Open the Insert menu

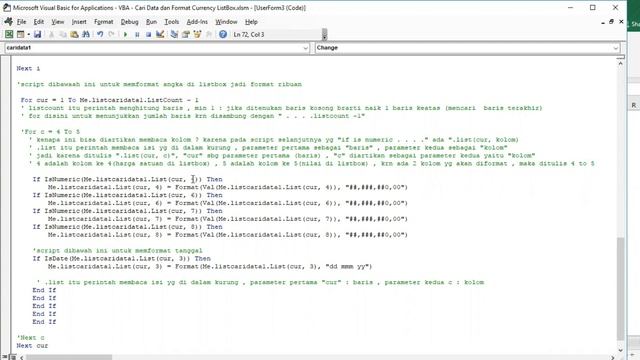click(79, 22)
